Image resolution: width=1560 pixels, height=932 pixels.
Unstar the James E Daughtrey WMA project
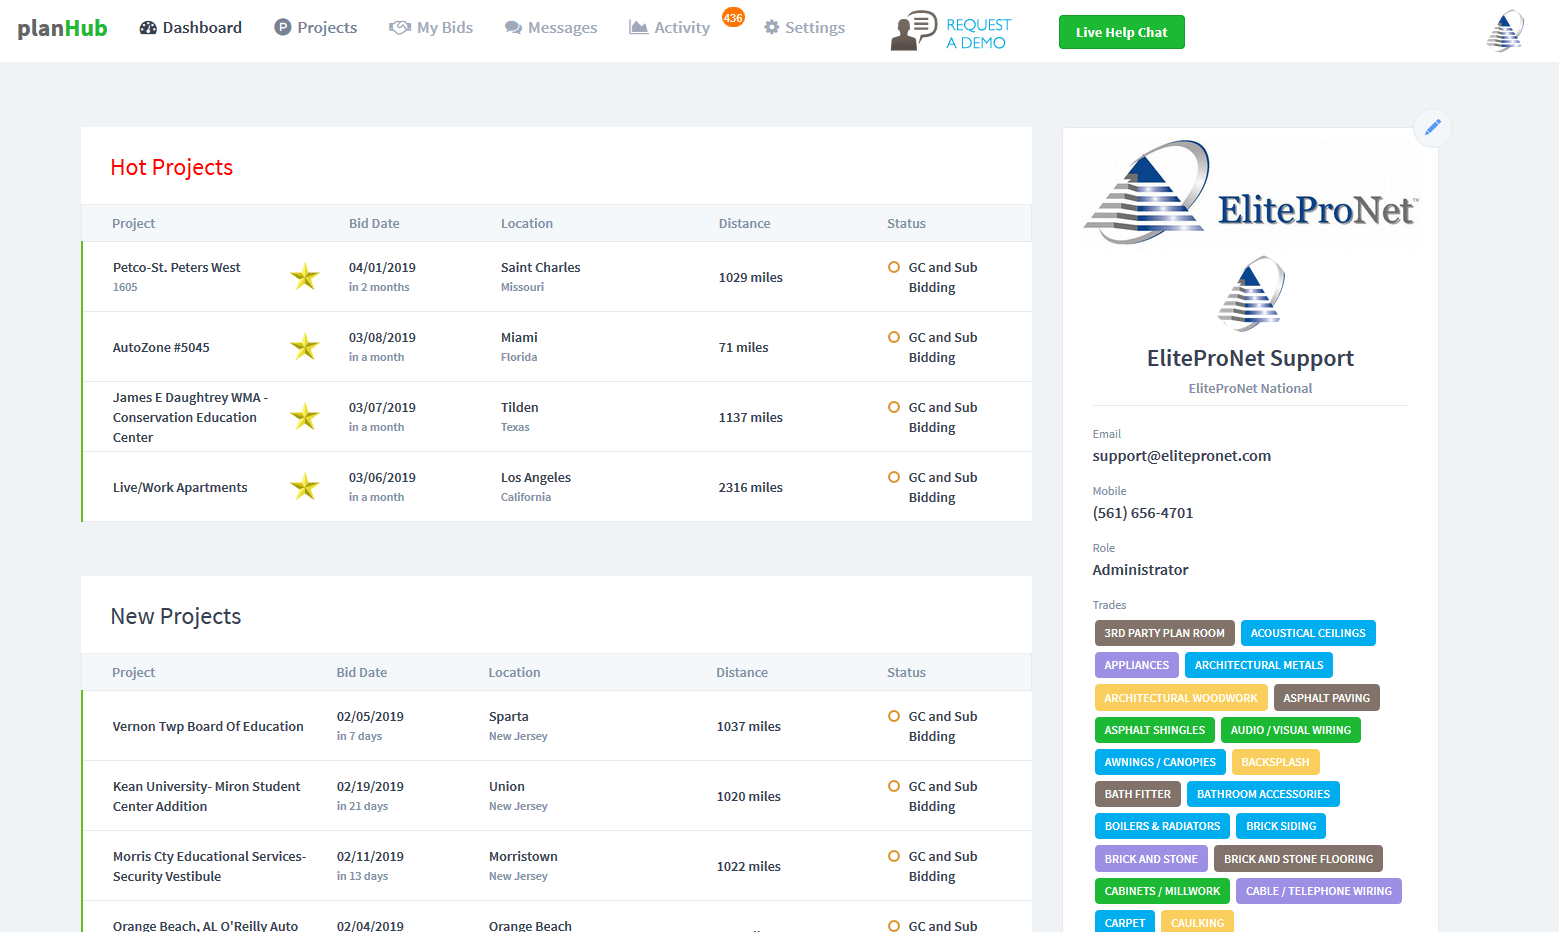(x=305, y=417)
